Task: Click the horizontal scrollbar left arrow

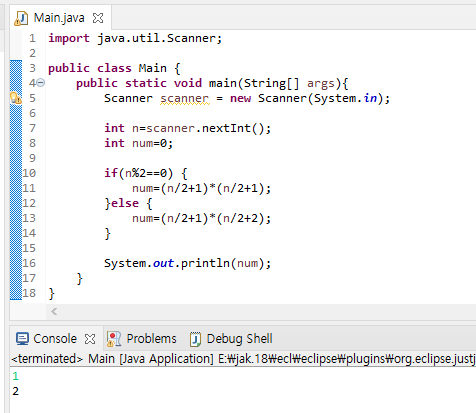Action: point(54,312)
